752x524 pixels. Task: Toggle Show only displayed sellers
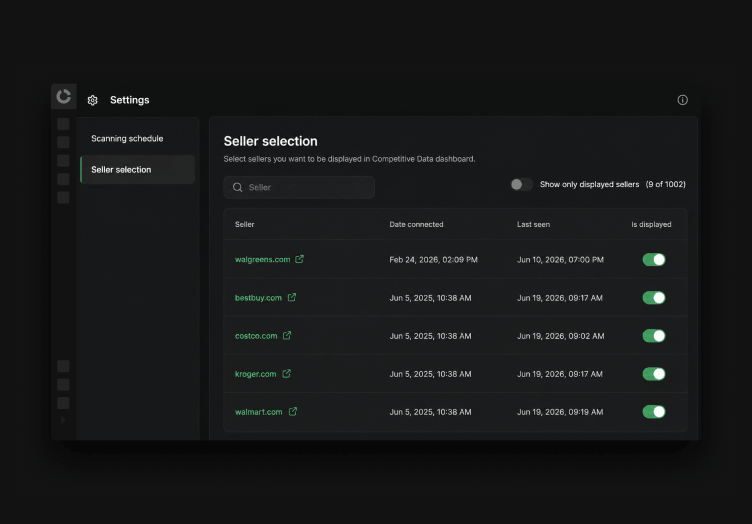click(521, 185)
